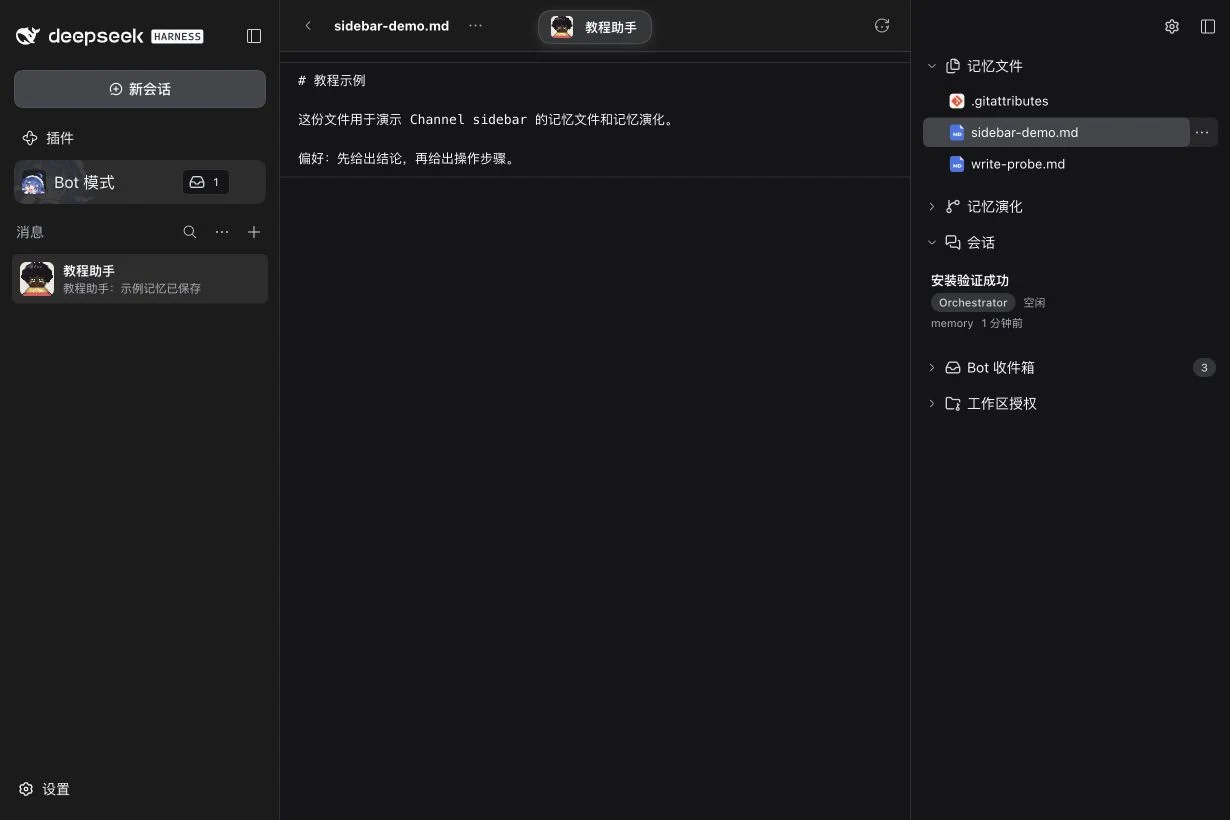Open the 消息 more options ellipsis

222,232
